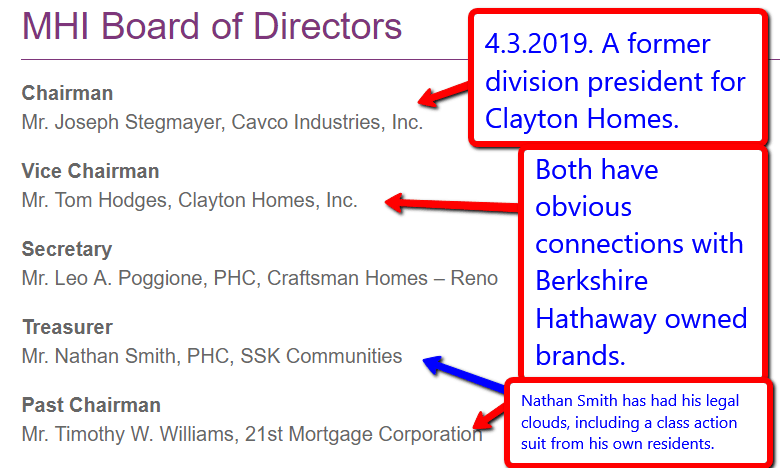Click the Berkshire Hathaway owned brands callout
This screenshot has width=780, height=468.
(x=641, y=262)
